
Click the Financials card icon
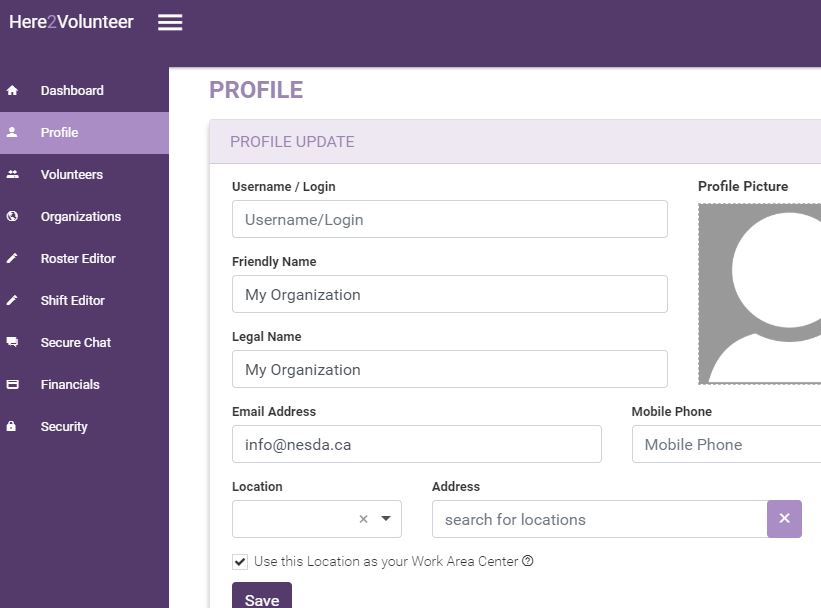(12, 384)
